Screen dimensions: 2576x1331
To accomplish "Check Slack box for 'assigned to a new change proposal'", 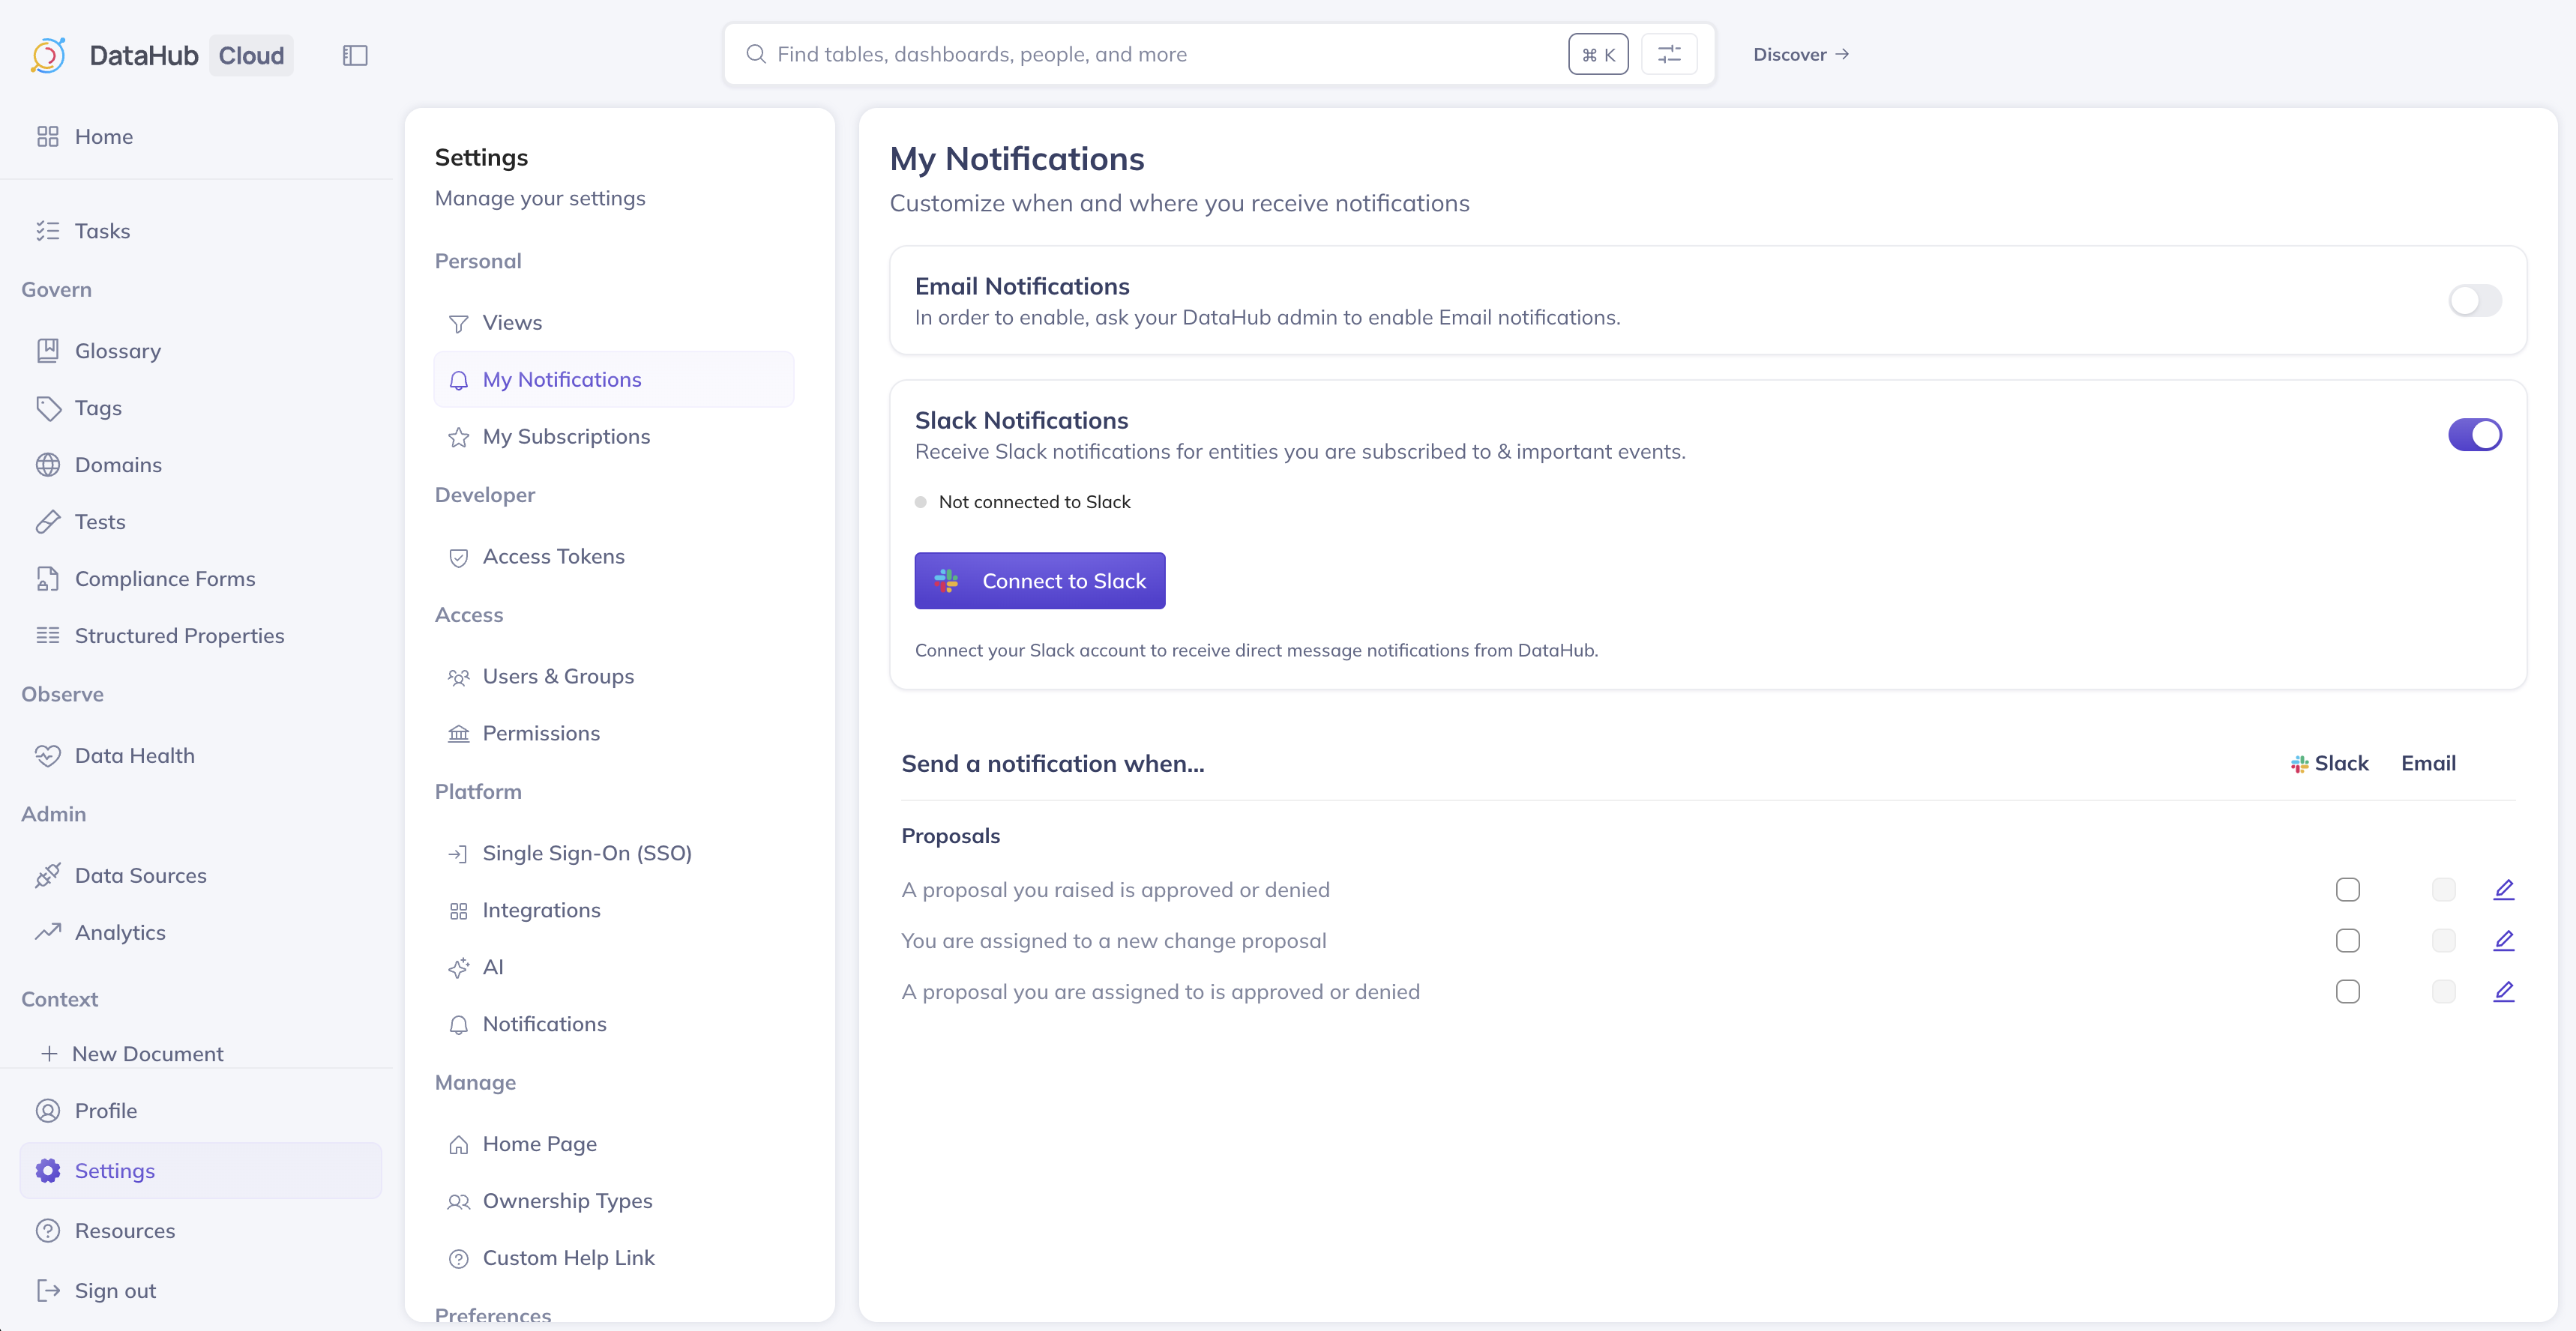I will 2347,940.
